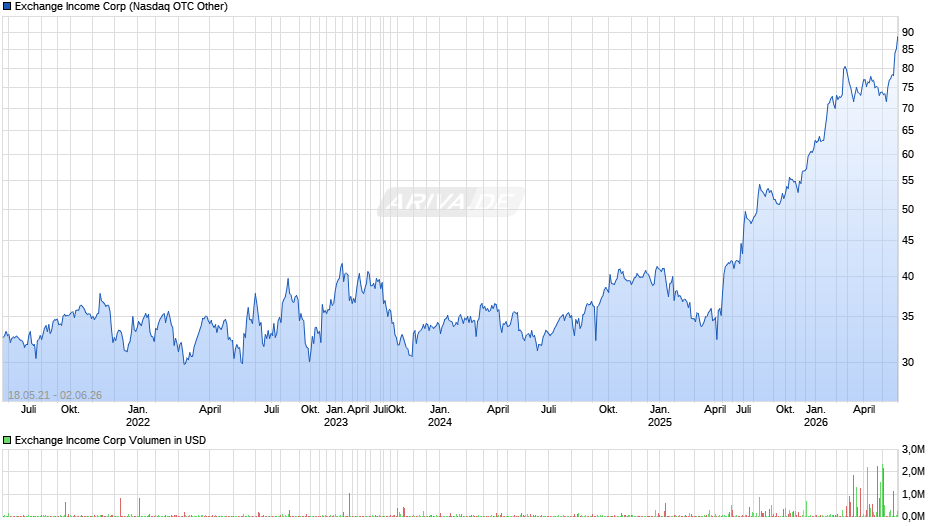Click the price axis value 60

908,154
